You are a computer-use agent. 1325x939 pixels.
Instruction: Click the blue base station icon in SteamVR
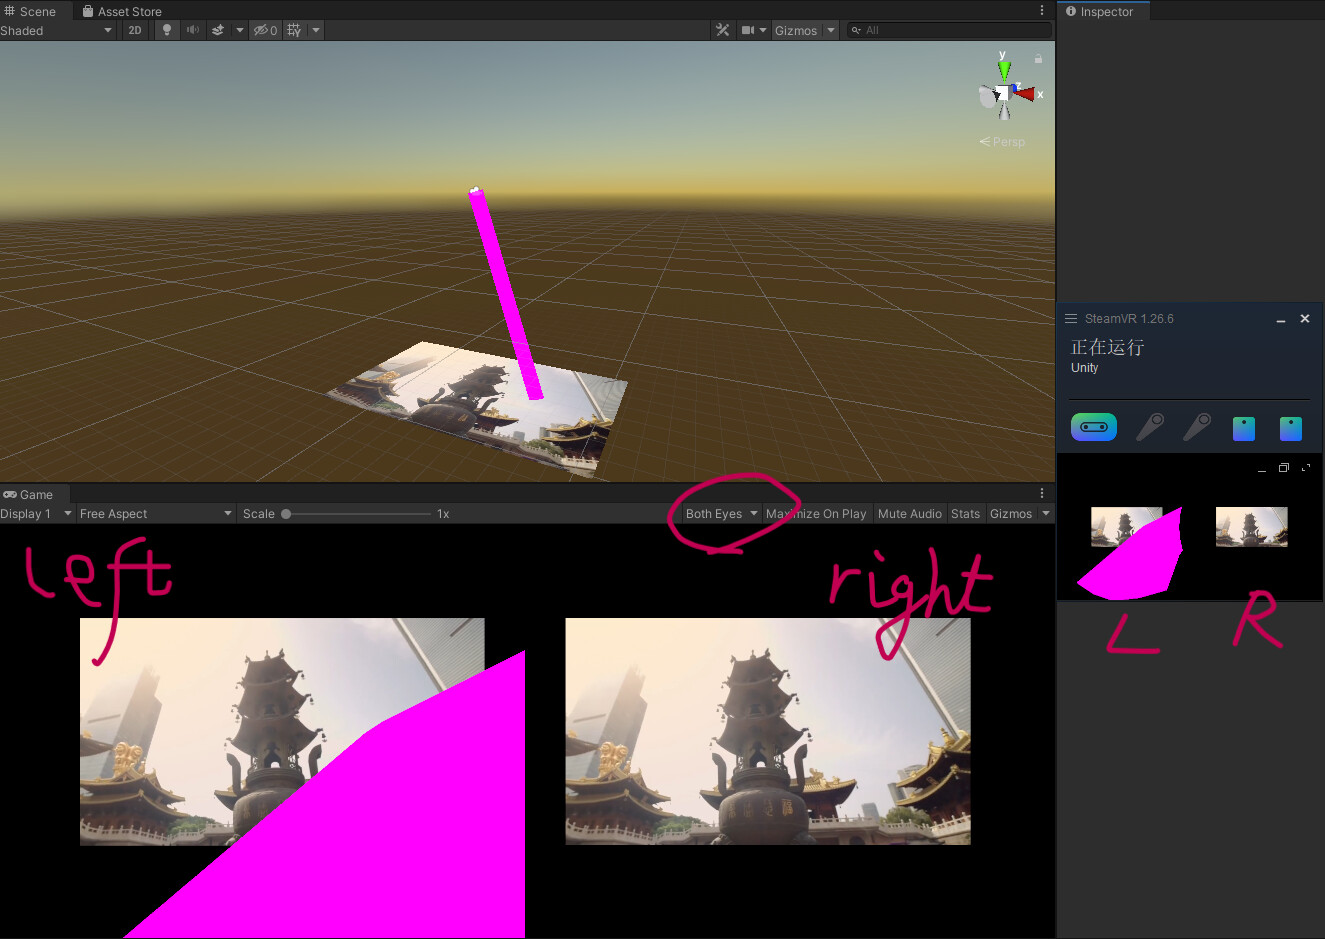(1243, 427)
